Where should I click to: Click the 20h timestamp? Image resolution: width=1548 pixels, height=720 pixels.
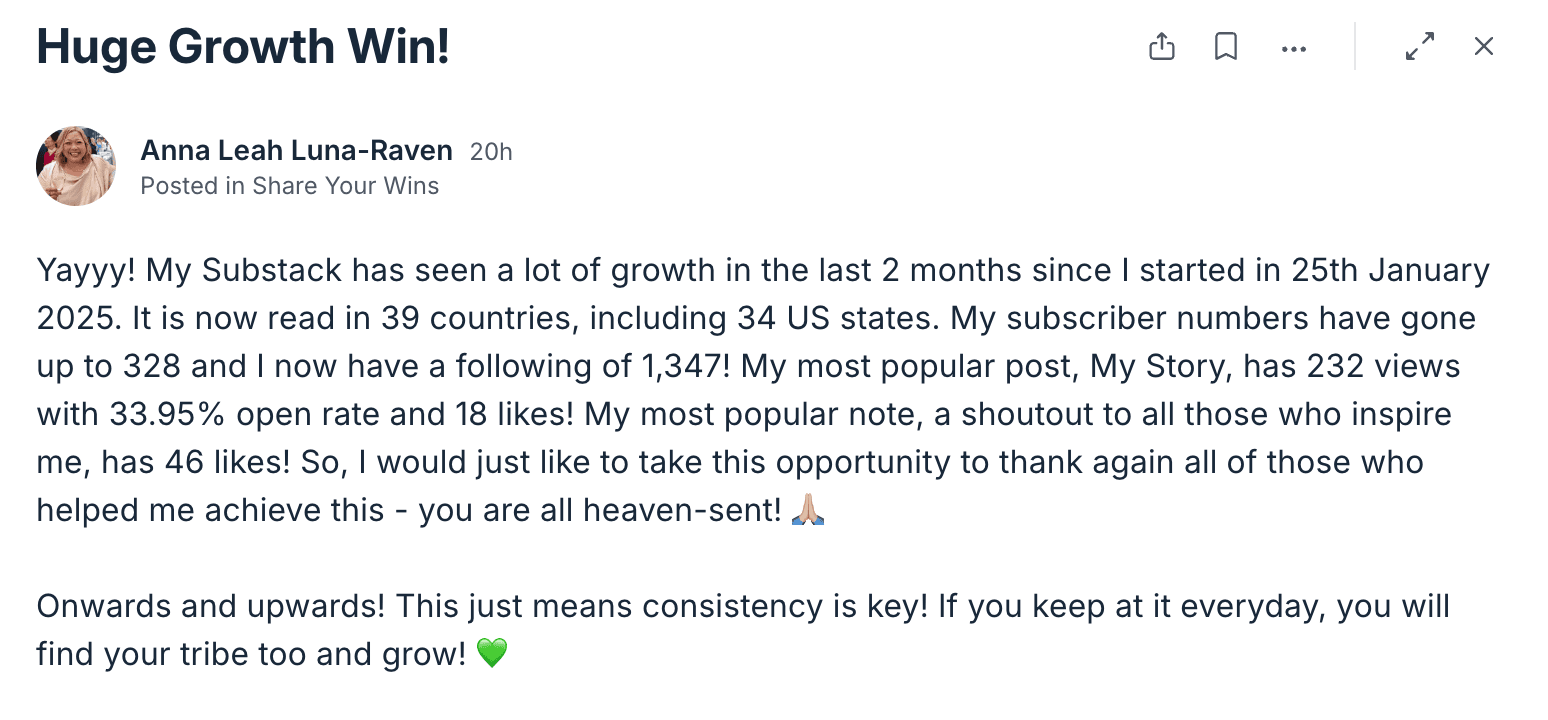pos(491,152)
